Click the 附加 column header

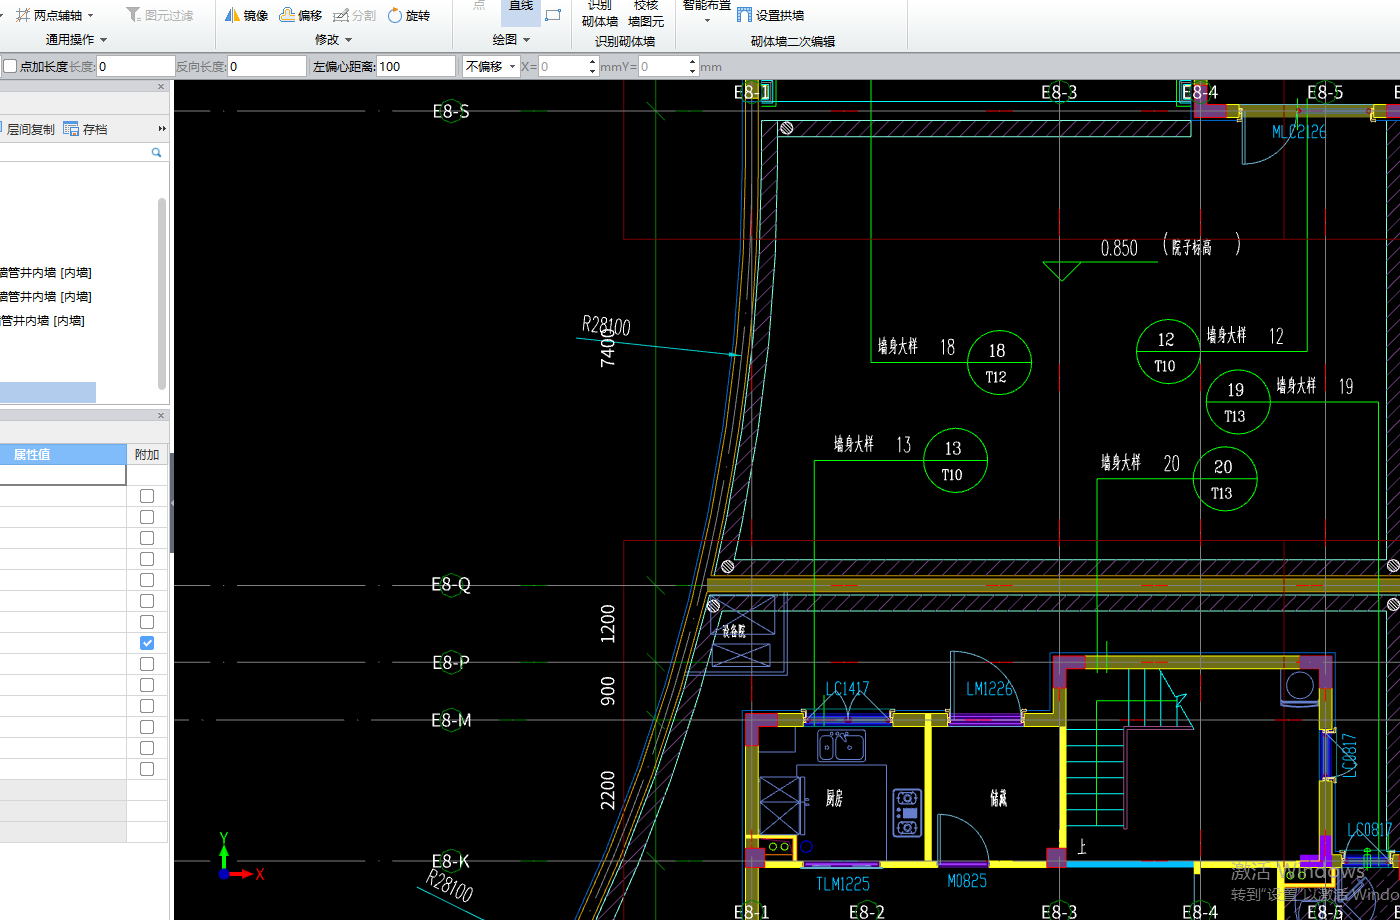147,454
